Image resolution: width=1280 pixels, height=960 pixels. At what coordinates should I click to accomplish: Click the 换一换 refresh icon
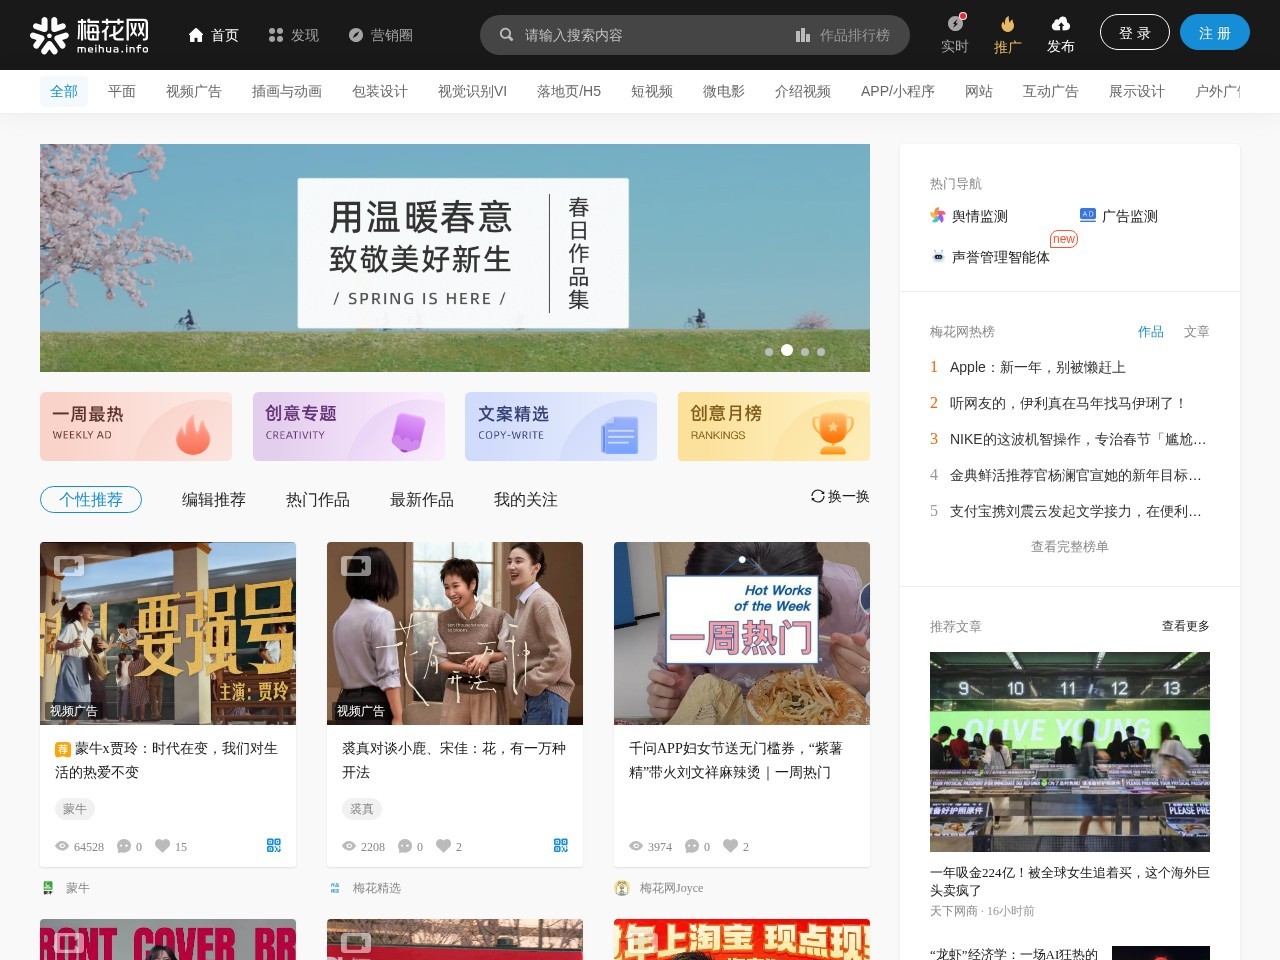tap(818, 496)
